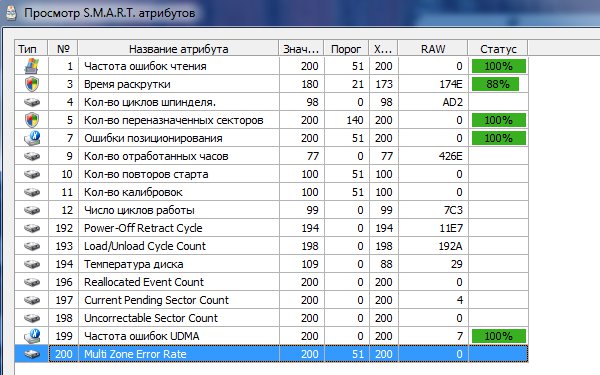Image resolution: width=600 pixels, height=375 pixels.
Task: Click RAW value 4 of Current Pending Sector Count
Action: pos(460,300)
